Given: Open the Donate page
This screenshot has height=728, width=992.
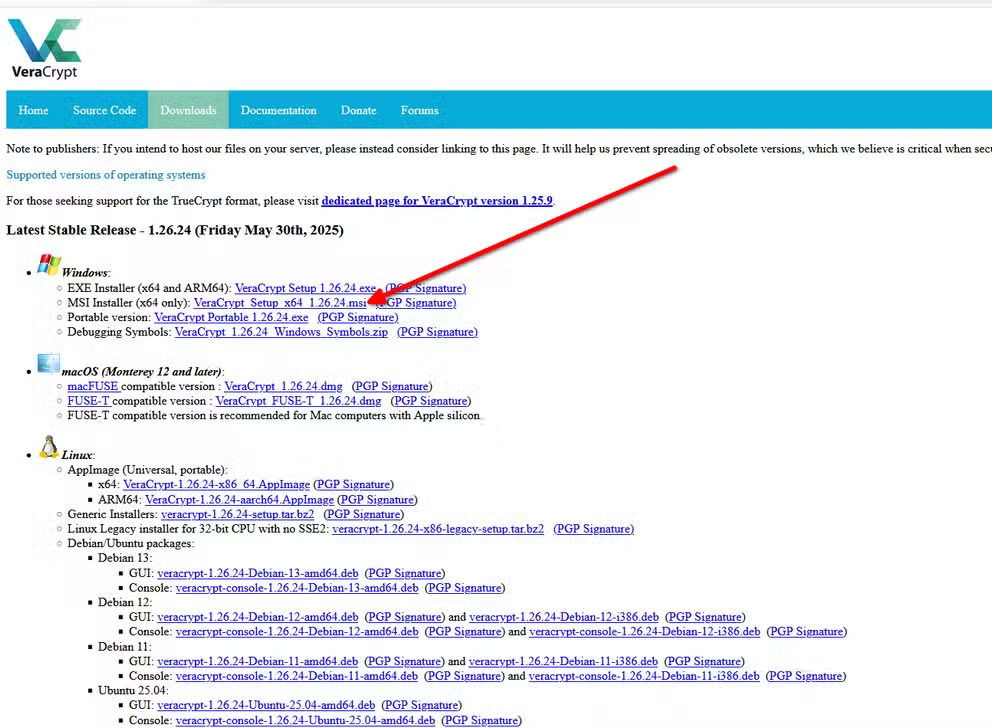Looking at the screenshot, I should [x=358, y=110].
